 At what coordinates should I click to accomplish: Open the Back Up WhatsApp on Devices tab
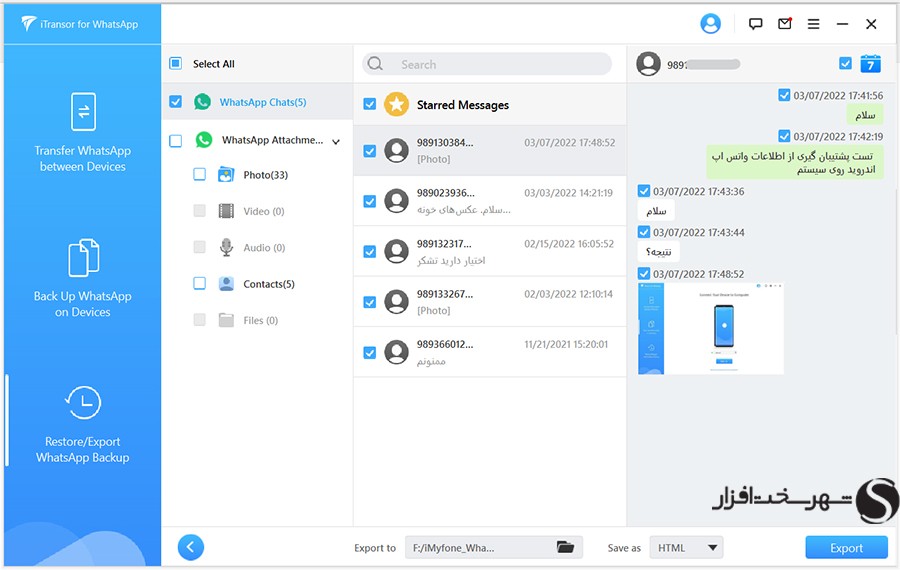pos(83,278)
